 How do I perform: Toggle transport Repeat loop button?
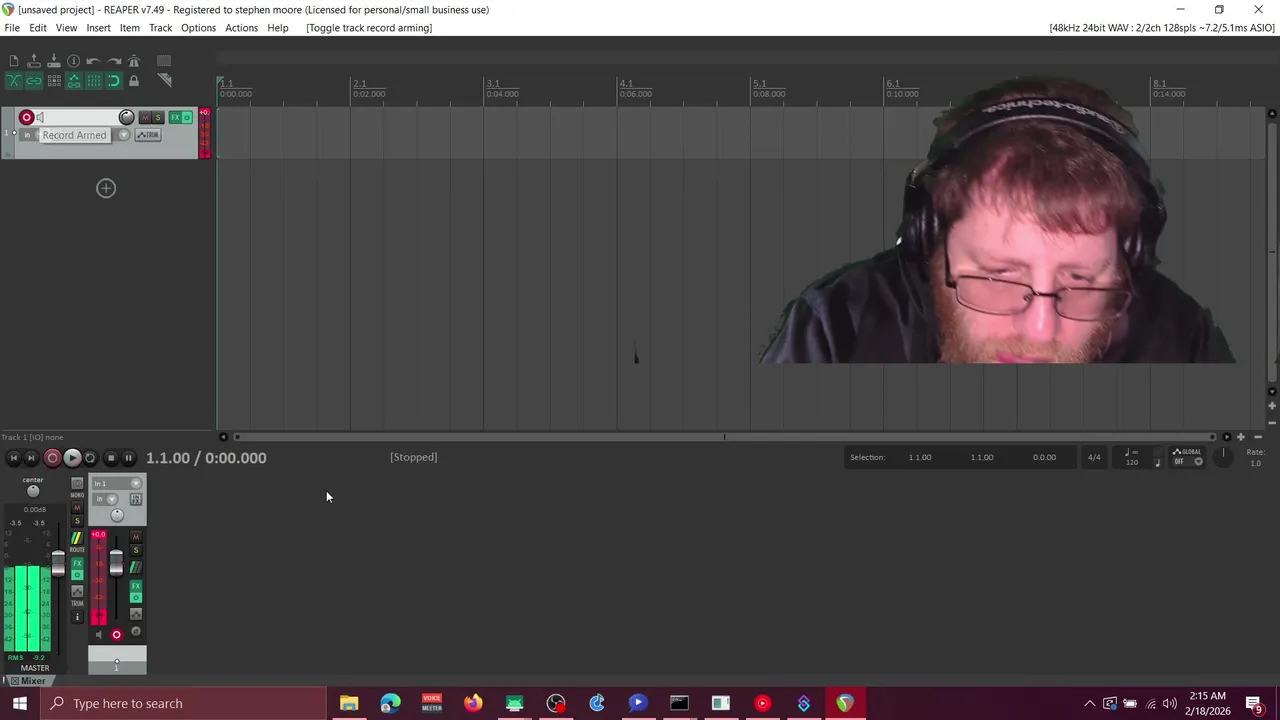click(90, 458)
